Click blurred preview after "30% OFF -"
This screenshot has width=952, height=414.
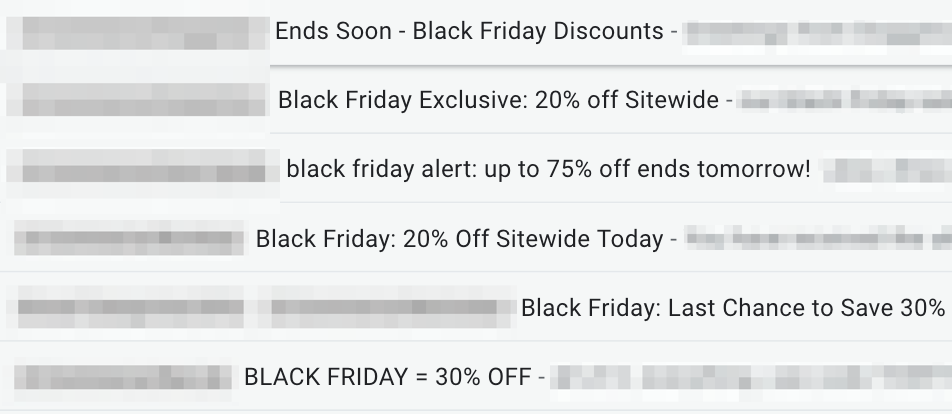click(x=750, y=378)
